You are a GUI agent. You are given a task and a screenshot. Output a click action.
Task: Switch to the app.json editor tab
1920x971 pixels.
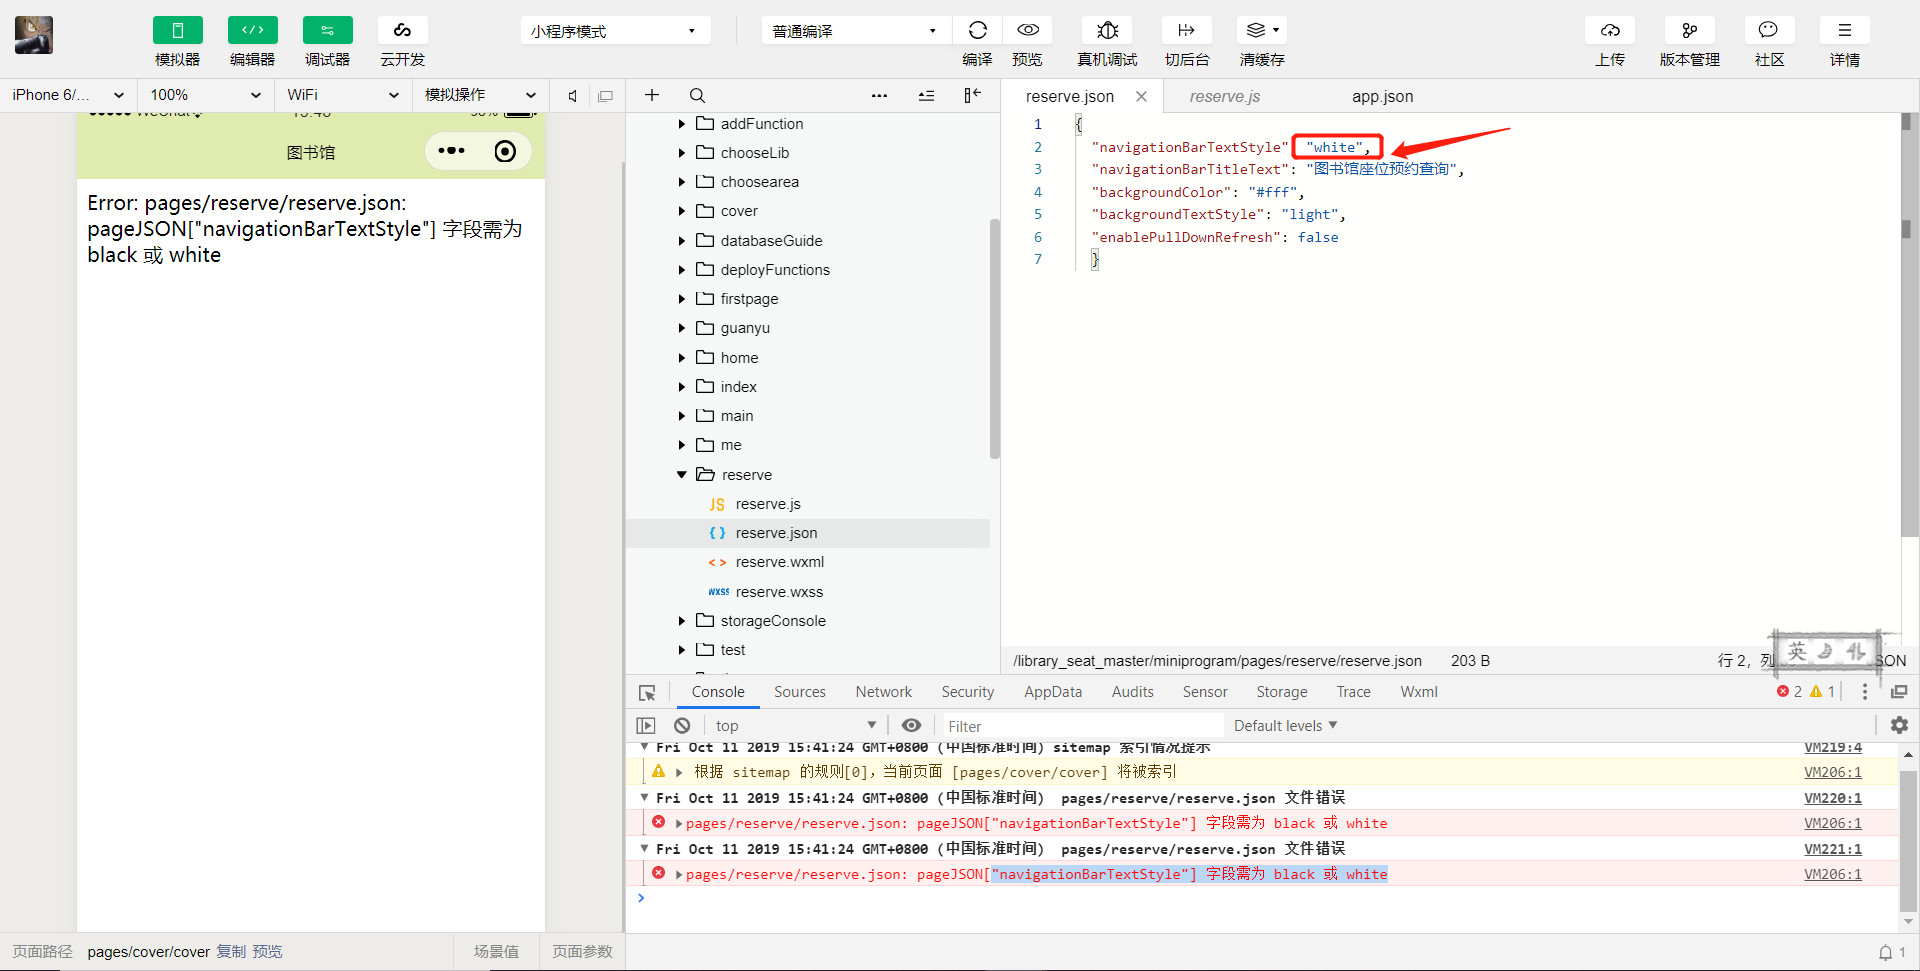pos(1382,97)
